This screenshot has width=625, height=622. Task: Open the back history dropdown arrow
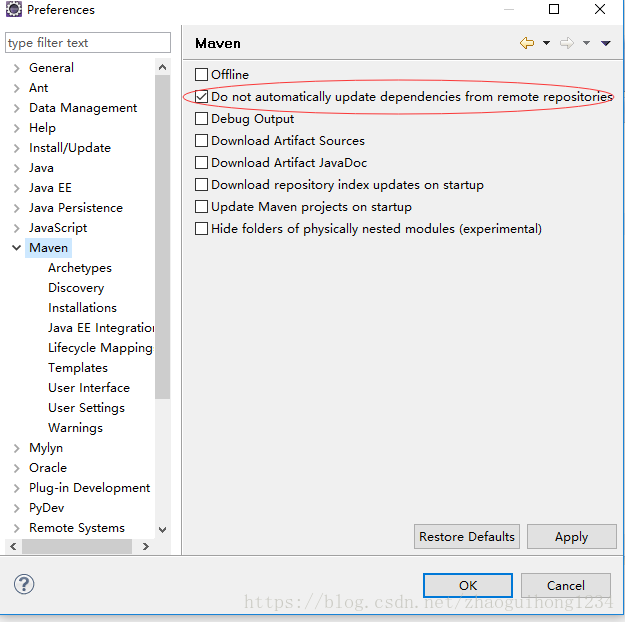(x=546, y=43)
